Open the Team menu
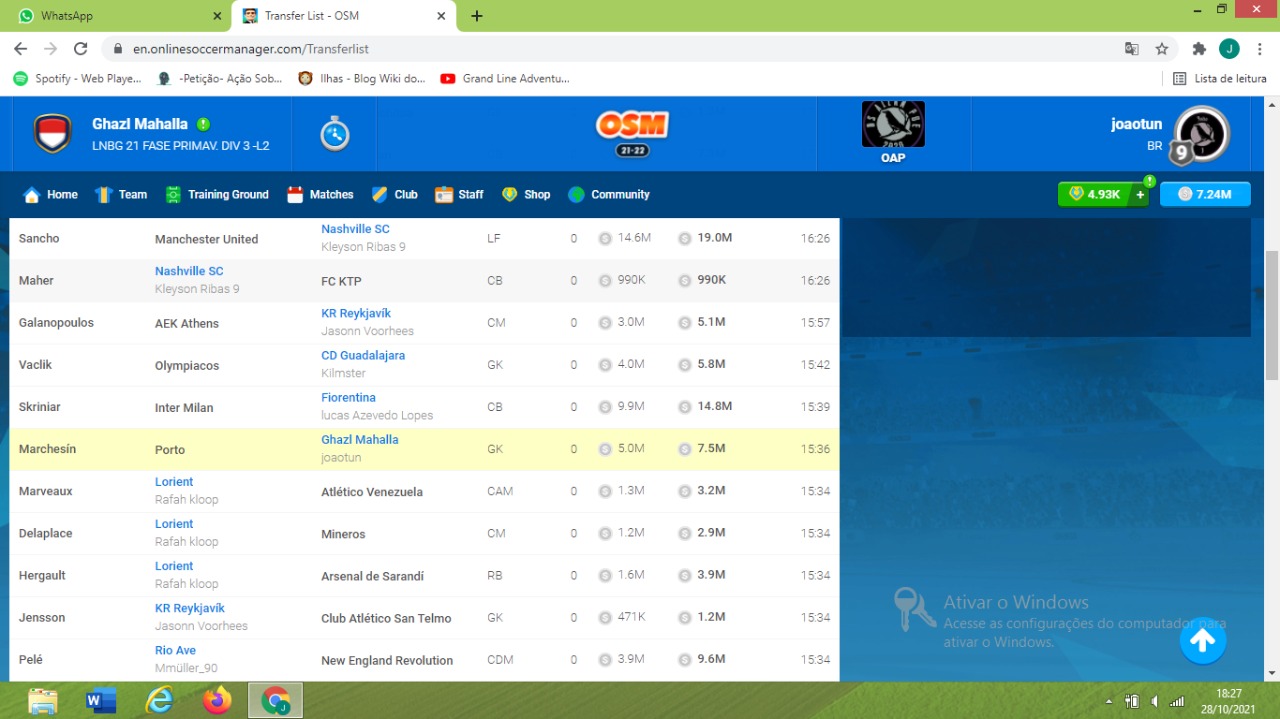The height and width of the screenshot is (719, 1280). pyautogui.click(x=121, y=194)
